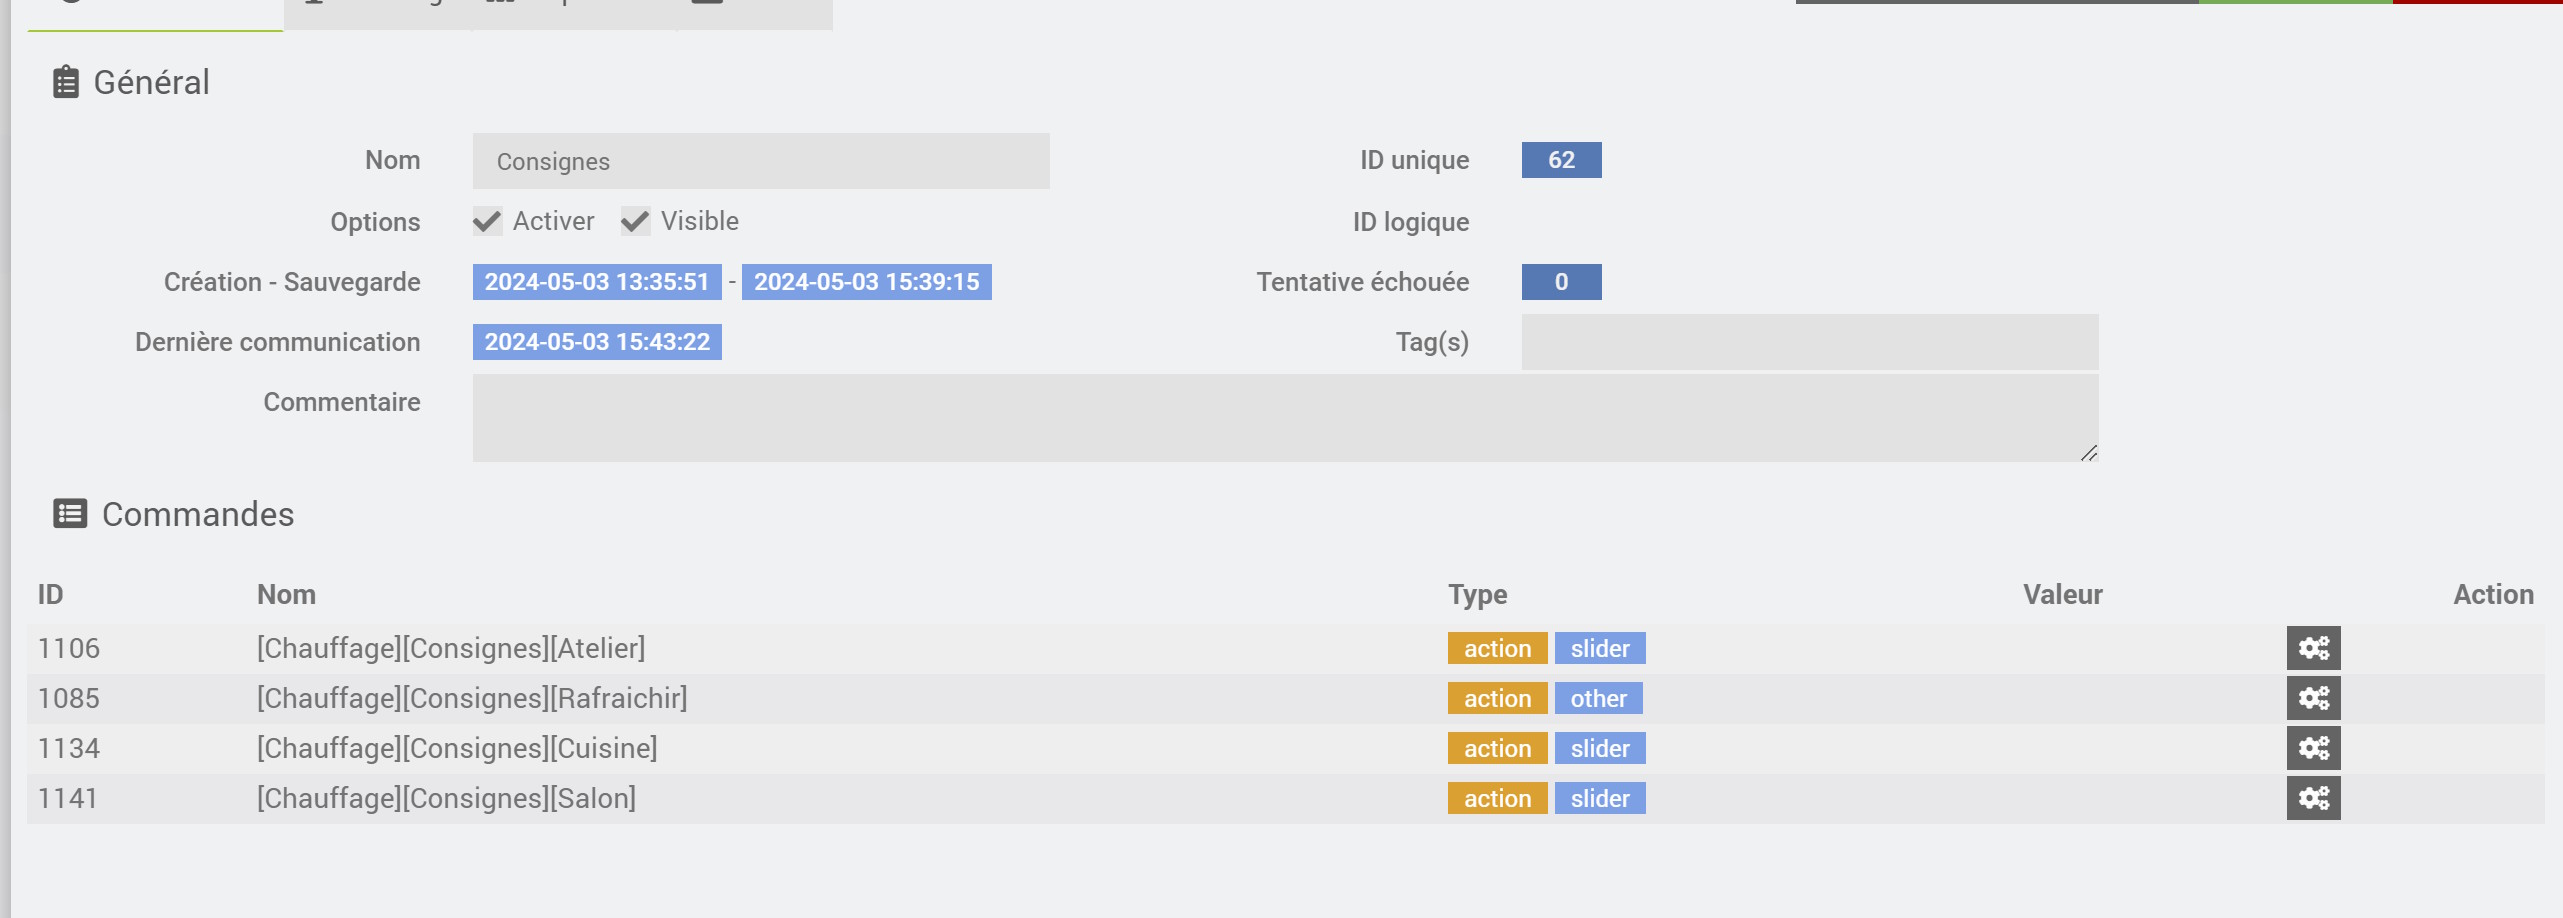
Task: Click the Dernière communication timestamp badge
Action: pos(597,342)
